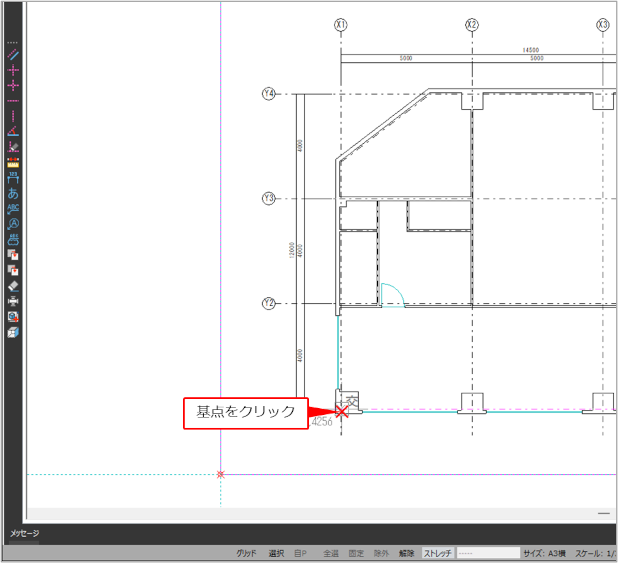Image resolution: width=618 pixels, height=563 pixels.
Task: Toggle グリッド in the status bar
Action: 246,553
